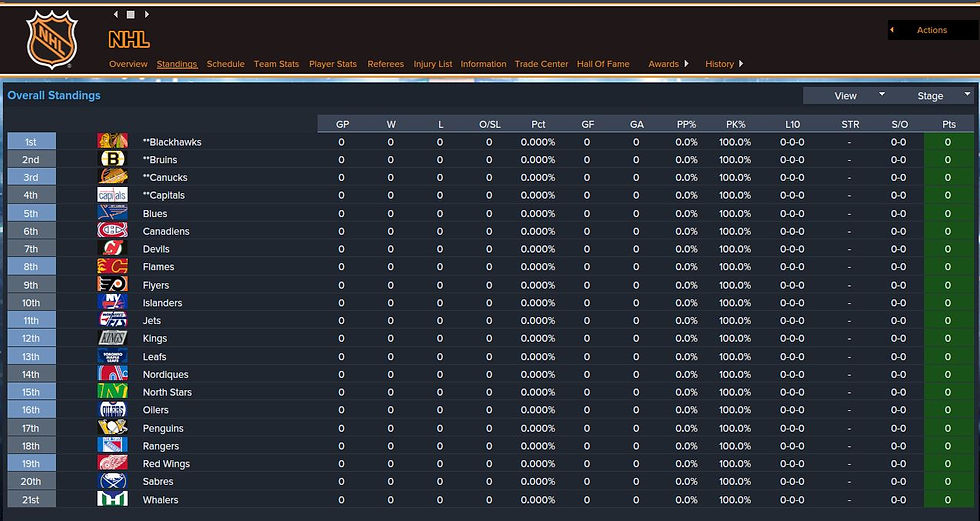This screenshot has width=980, height=521.
Task: Open the Trade Center tab
Action: point(541,64)
